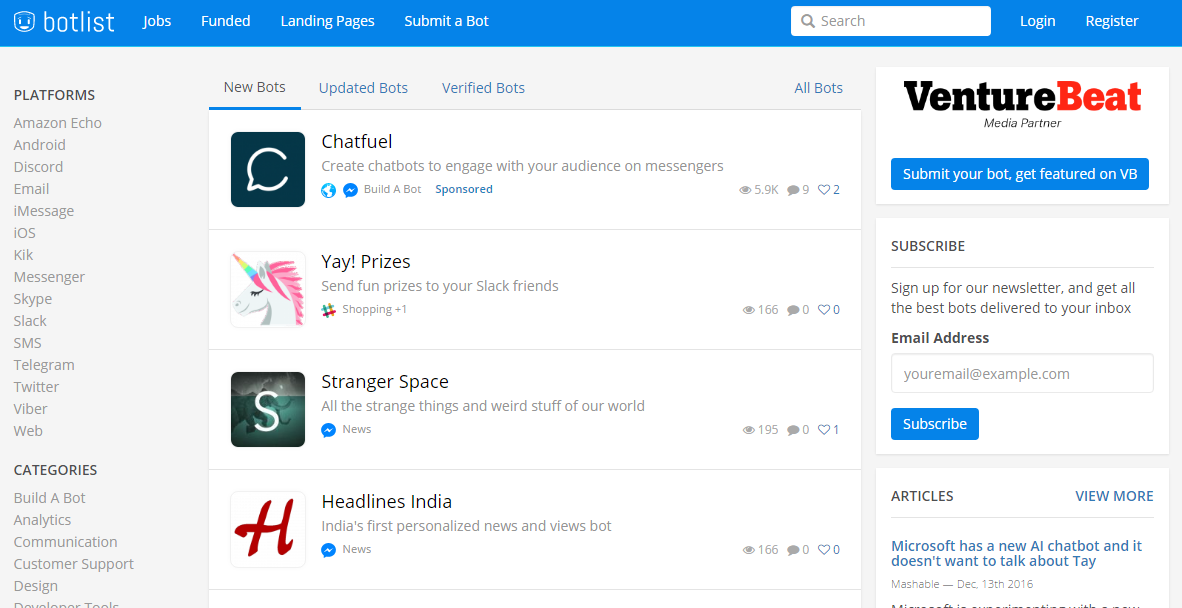
Task: Switch to the Updated Bots tab
Action: coord(363,88)
